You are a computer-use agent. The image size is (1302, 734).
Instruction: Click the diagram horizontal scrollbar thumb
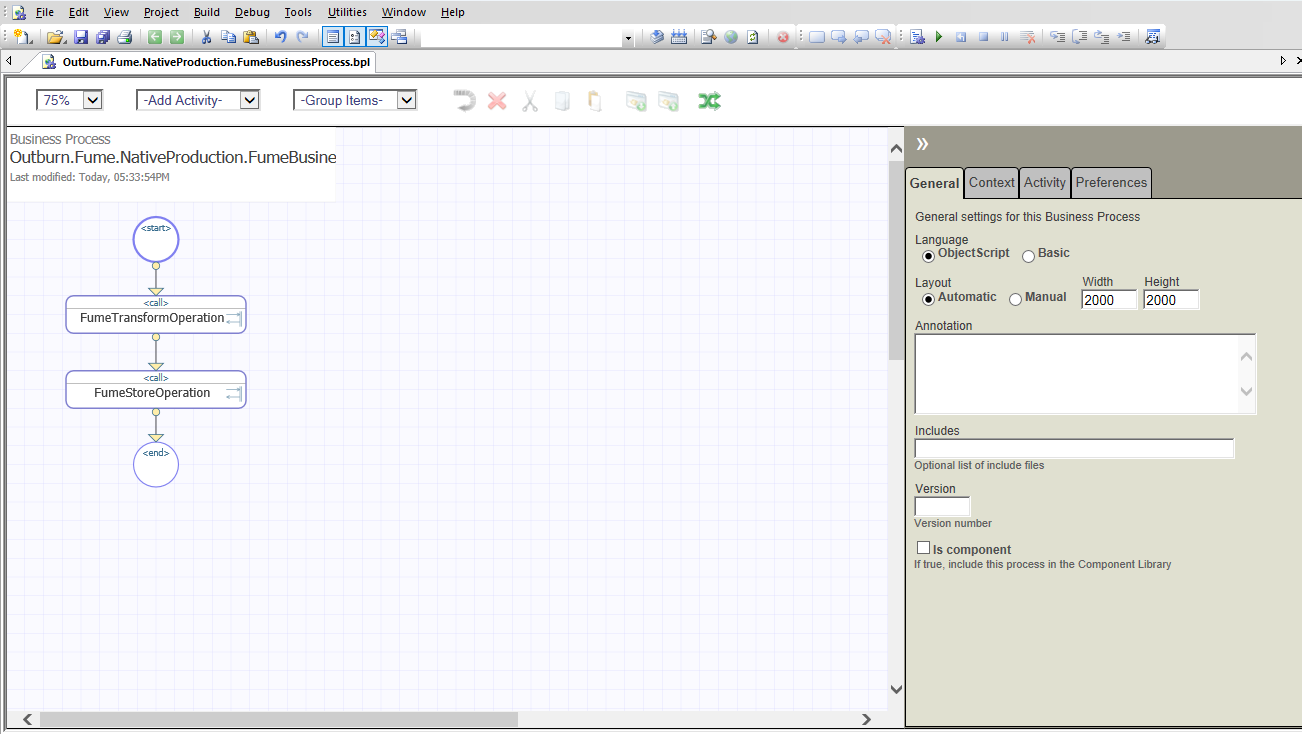tap(278, 719)
